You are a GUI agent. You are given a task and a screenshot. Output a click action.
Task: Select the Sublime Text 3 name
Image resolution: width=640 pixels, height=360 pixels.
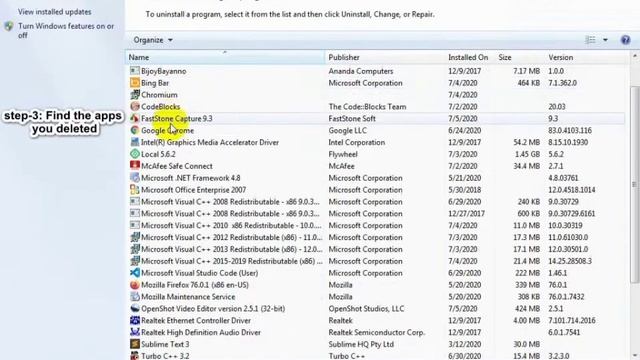coord(165,344)
